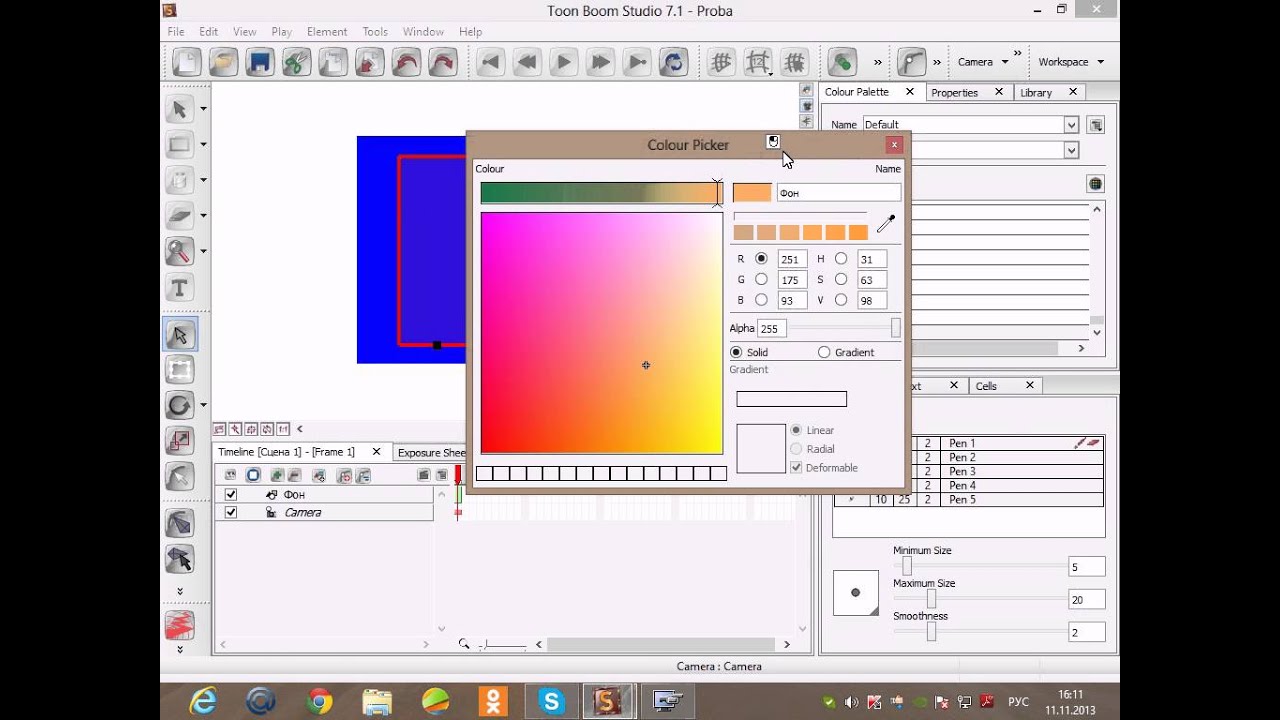Pick a color with the eyedropper
The height and width of the screenshot is (720, 1280).
[x=886, y=223]
